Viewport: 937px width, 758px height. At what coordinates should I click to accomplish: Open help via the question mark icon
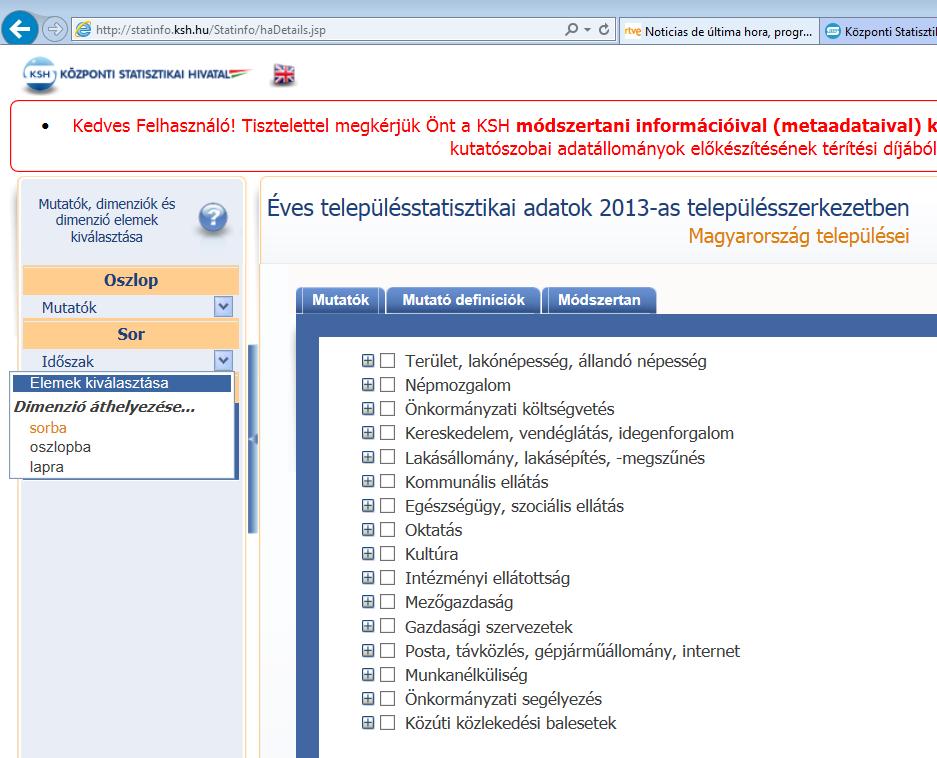point(213,218)
